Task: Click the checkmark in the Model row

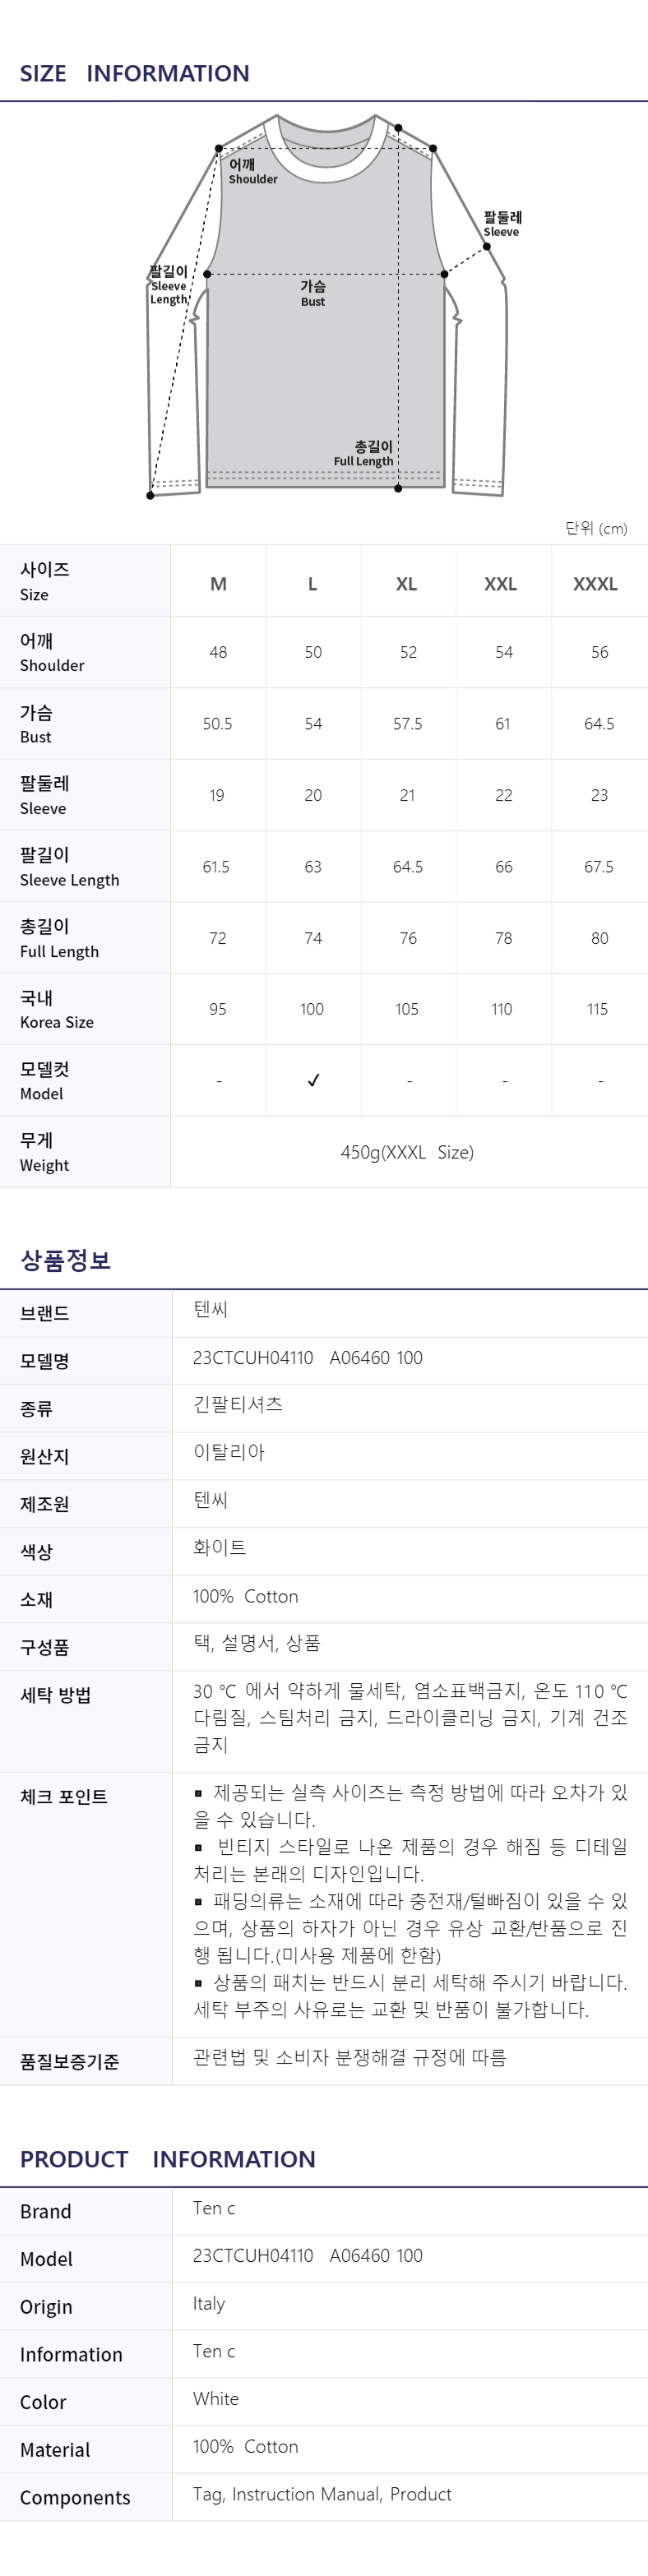Action: pyautogui.click(x=313, y=1080)
